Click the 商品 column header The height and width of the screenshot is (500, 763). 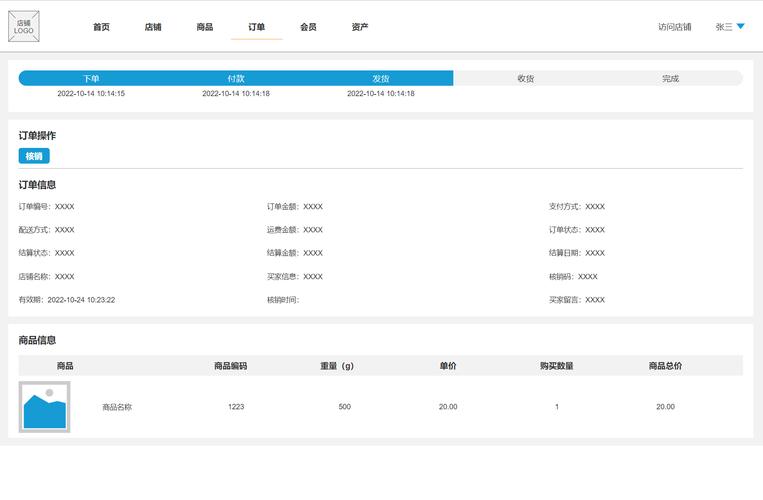(65, 366)
